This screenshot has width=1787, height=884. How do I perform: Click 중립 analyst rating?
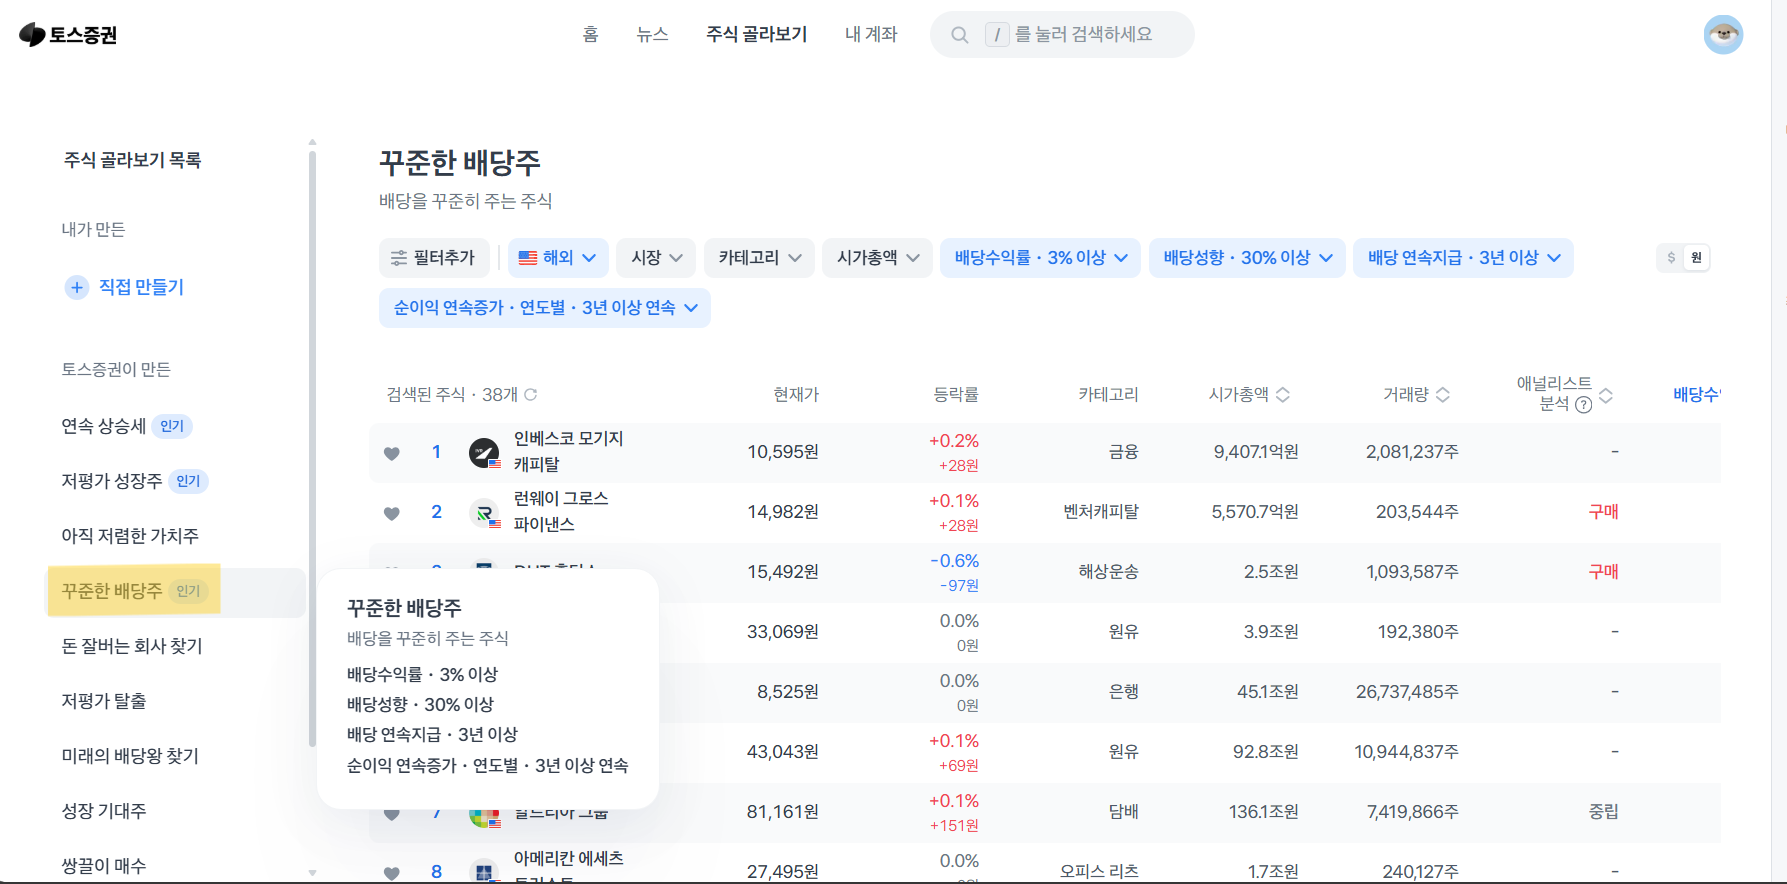1603,812
